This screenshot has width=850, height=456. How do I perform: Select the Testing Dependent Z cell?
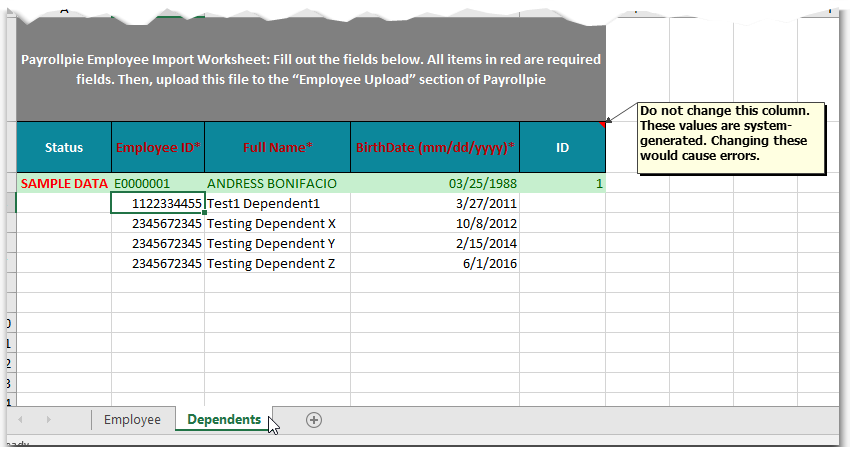click(x=278, y=264)
